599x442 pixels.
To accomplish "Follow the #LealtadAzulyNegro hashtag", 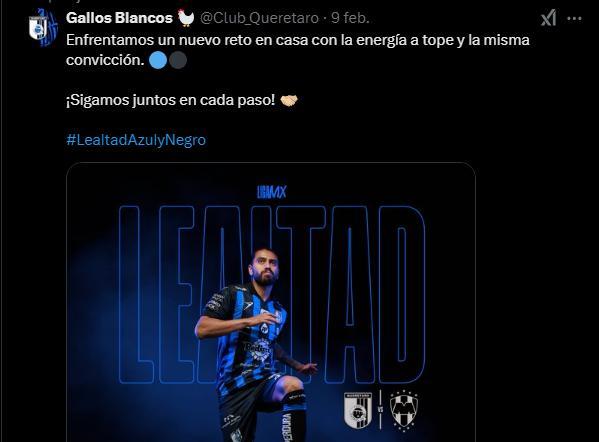I will point(136,140).
